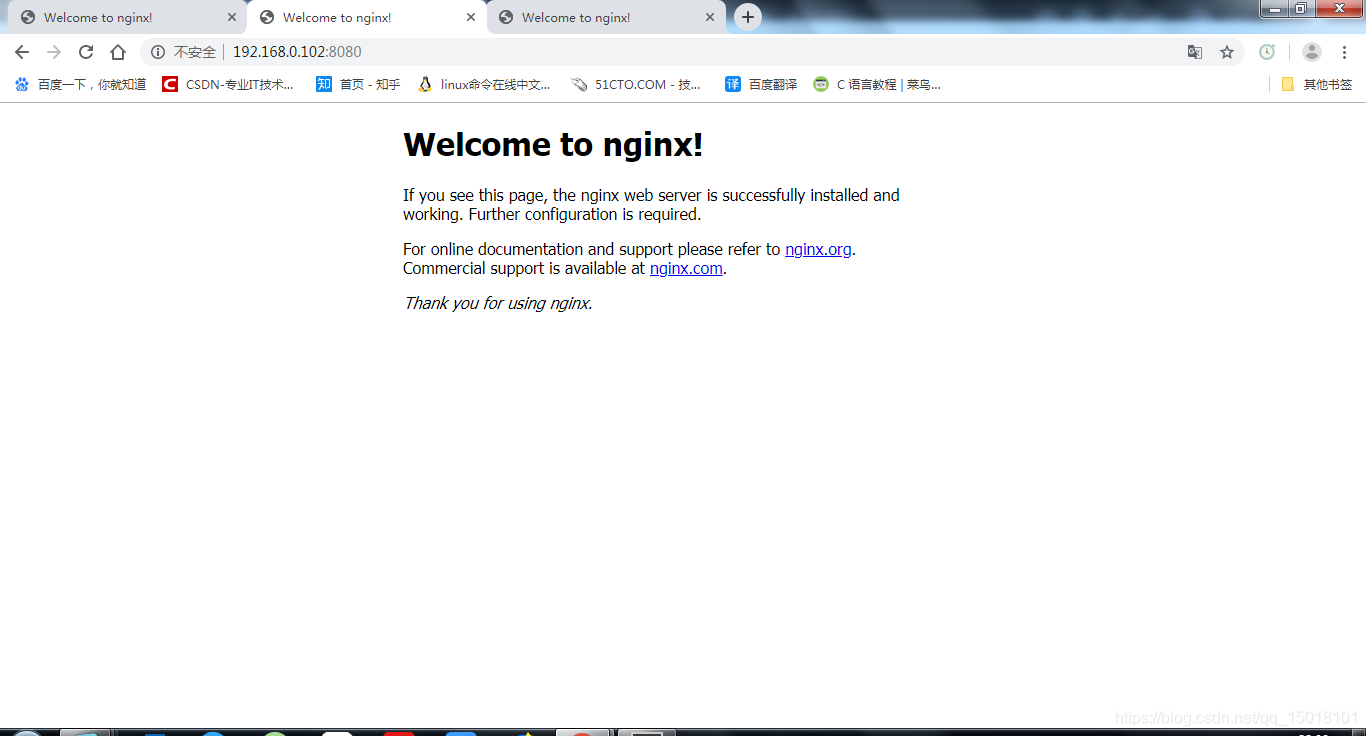The image size is (1366, 736).
Task: Open the CSDN bookmark
Action: (x=229, y=85)
